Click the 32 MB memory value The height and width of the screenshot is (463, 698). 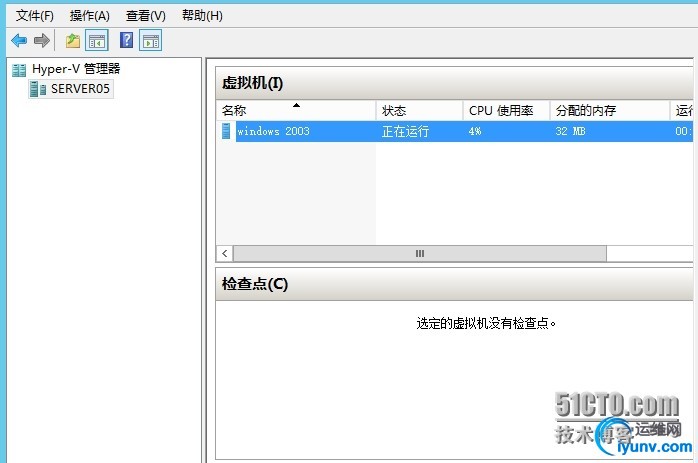point(570,131)
